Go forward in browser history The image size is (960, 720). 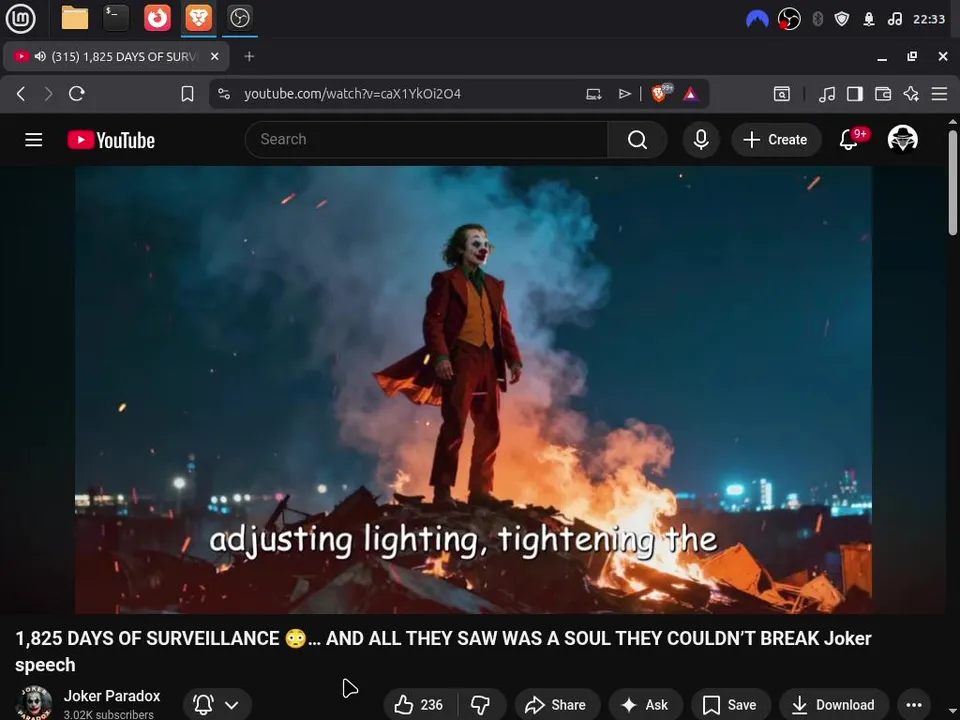(x=48, y=94)
